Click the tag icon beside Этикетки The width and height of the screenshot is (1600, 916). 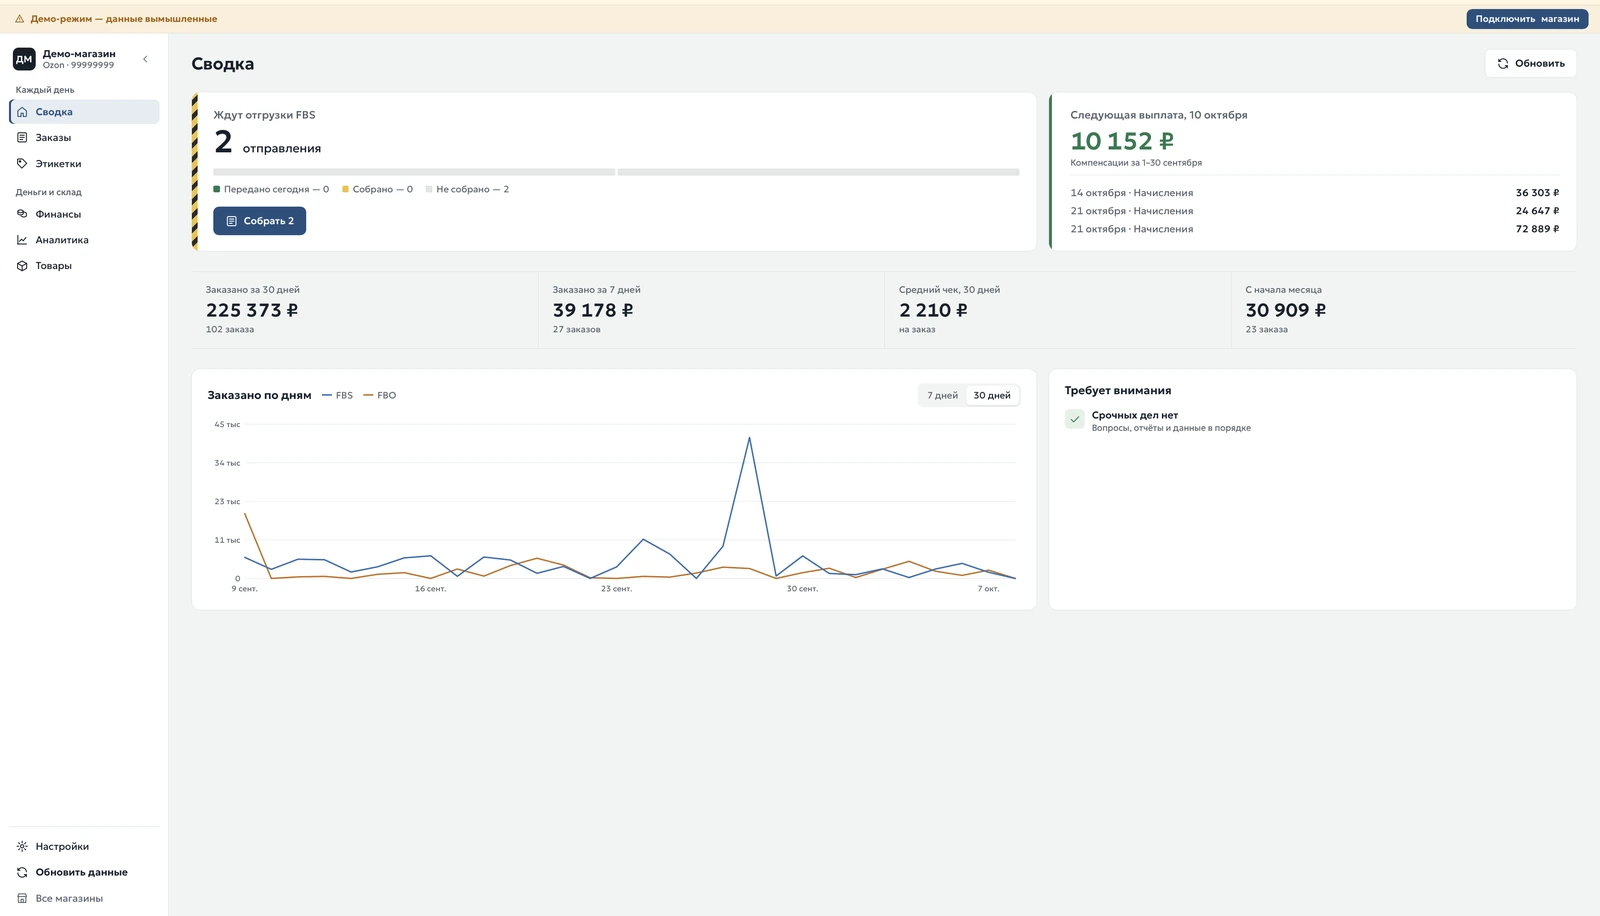click(22, 164)
